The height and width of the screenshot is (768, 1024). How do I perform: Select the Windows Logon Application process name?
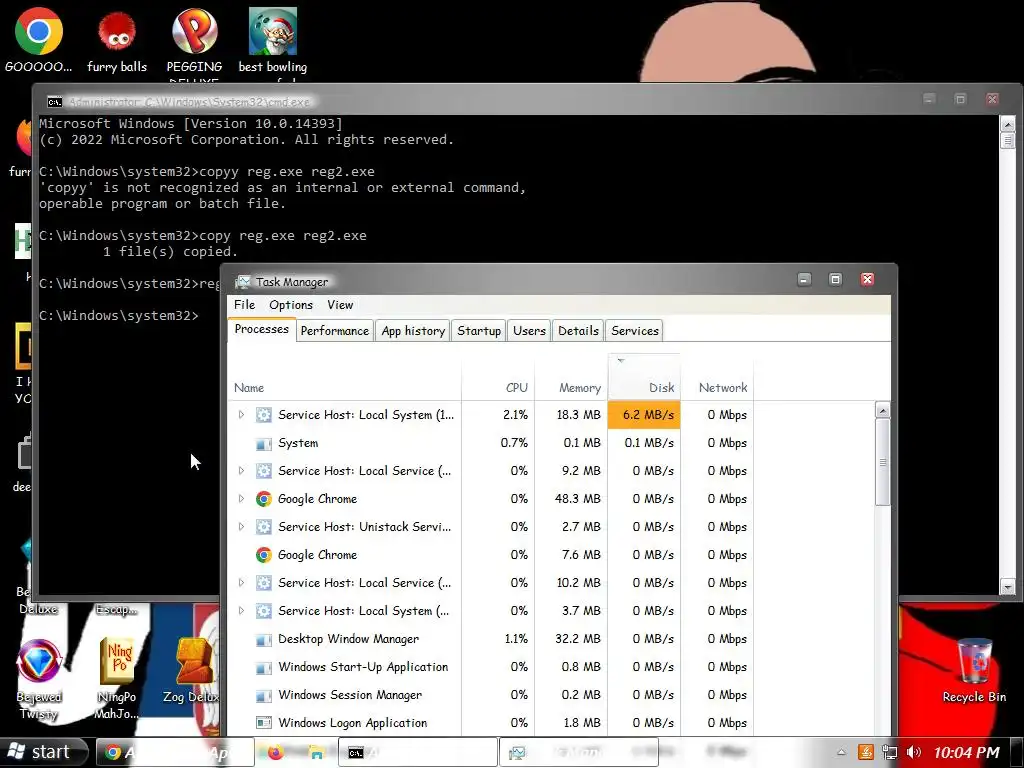coord(353,723)
